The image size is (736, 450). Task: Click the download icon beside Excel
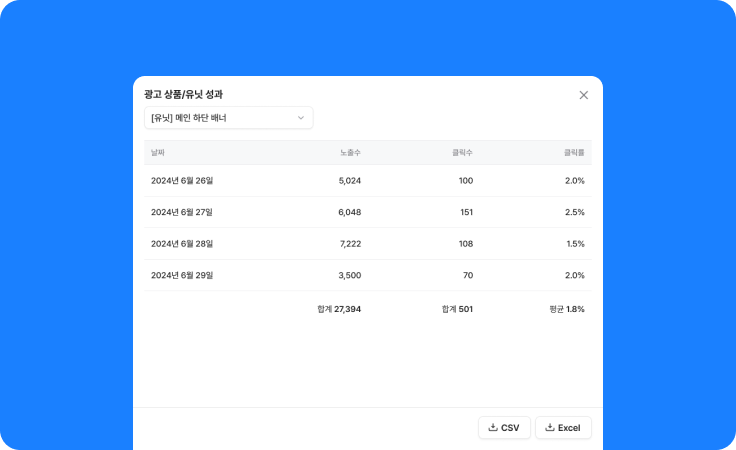(550, 428)
